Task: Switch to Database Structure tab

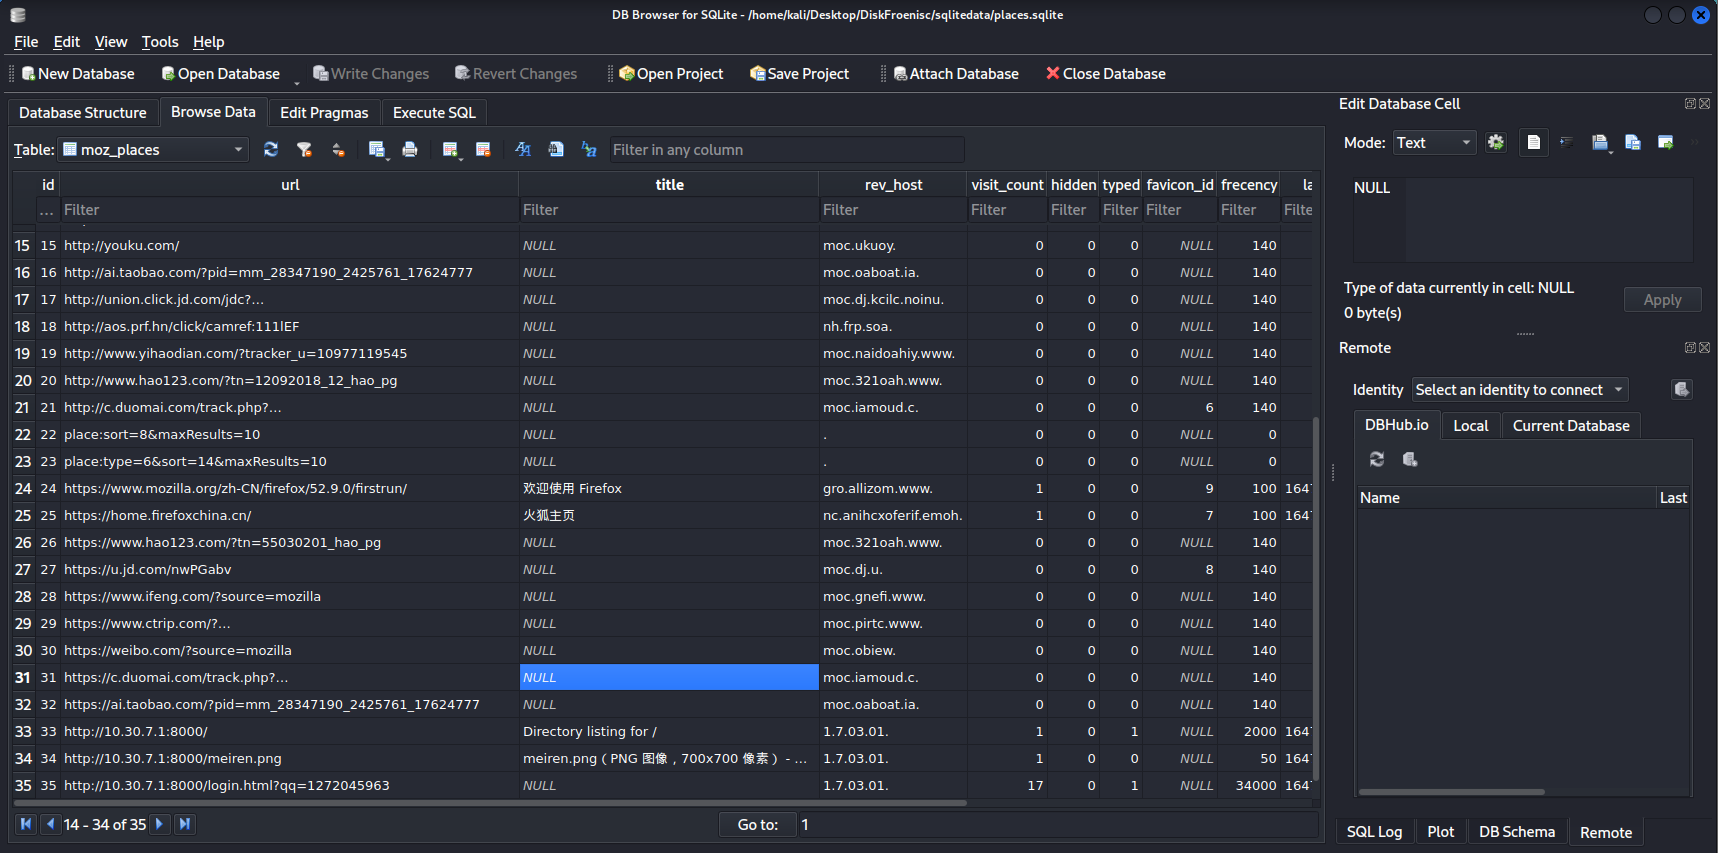Action: click(x=83, y=113)
